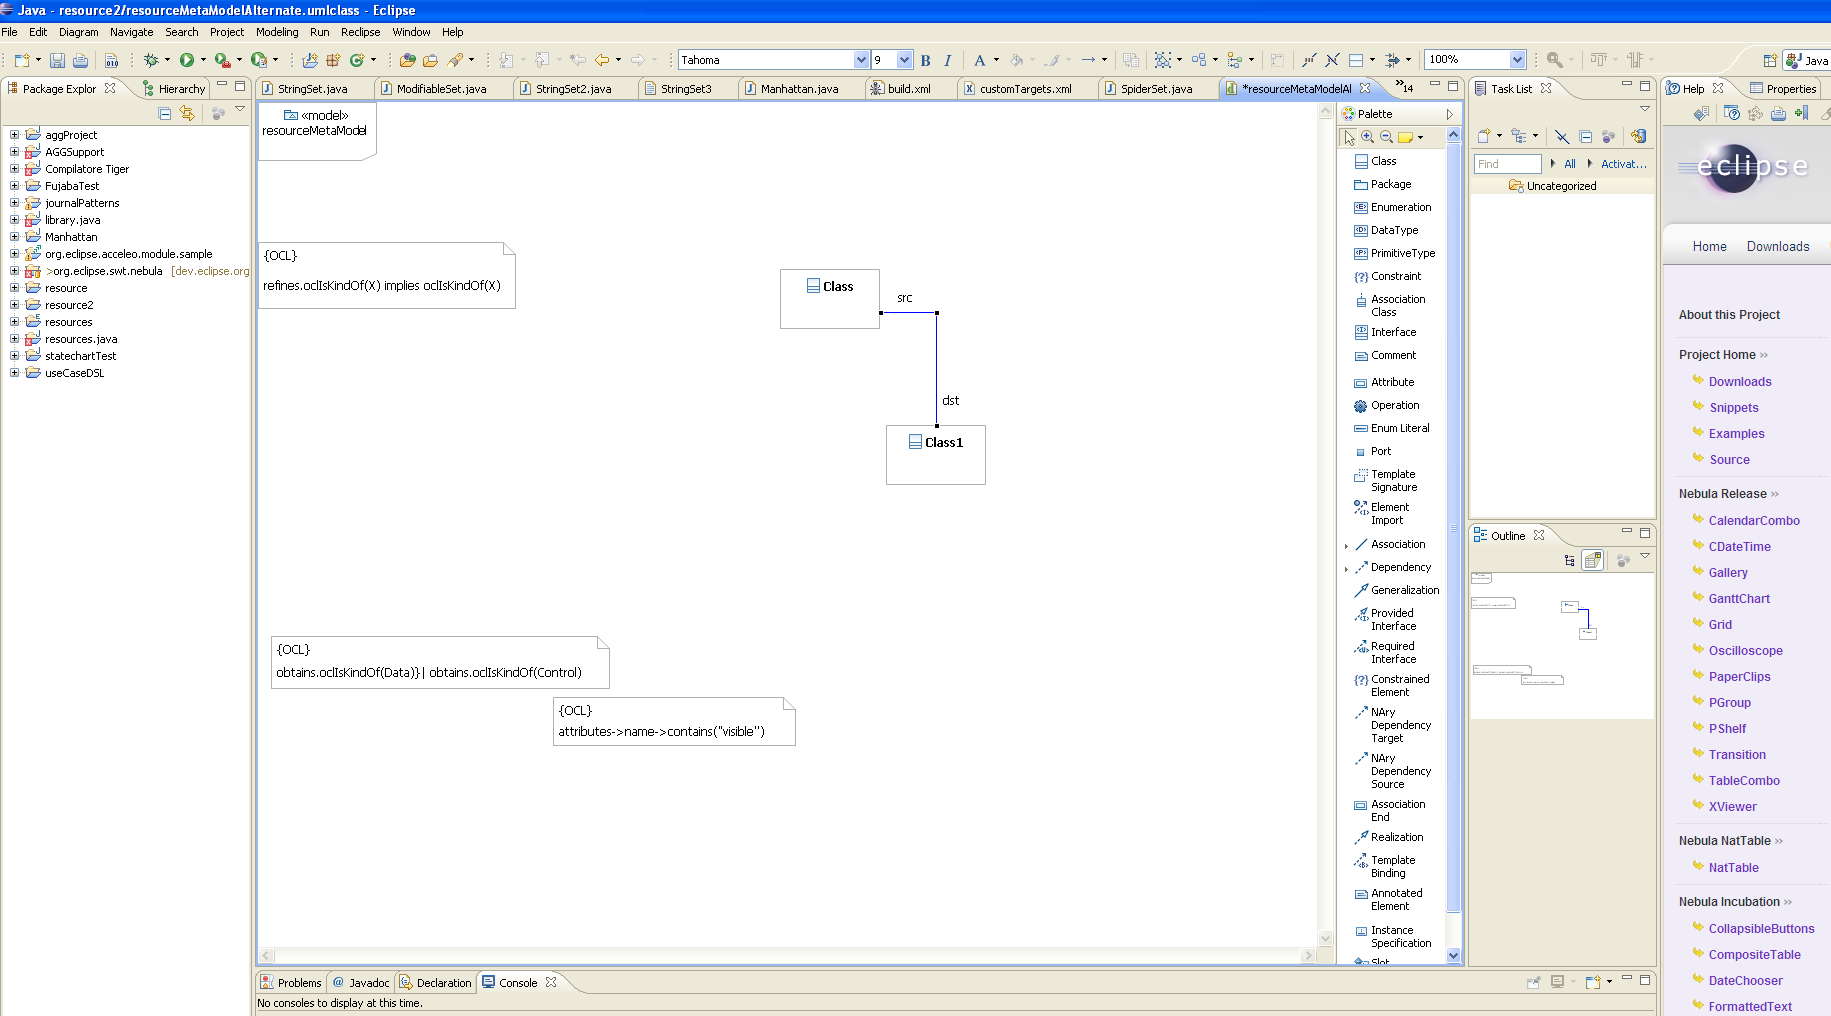Screen dimensions: 1831x1016
Task: Click the Downloads link under Project Home
Action: coord(1740,382)
